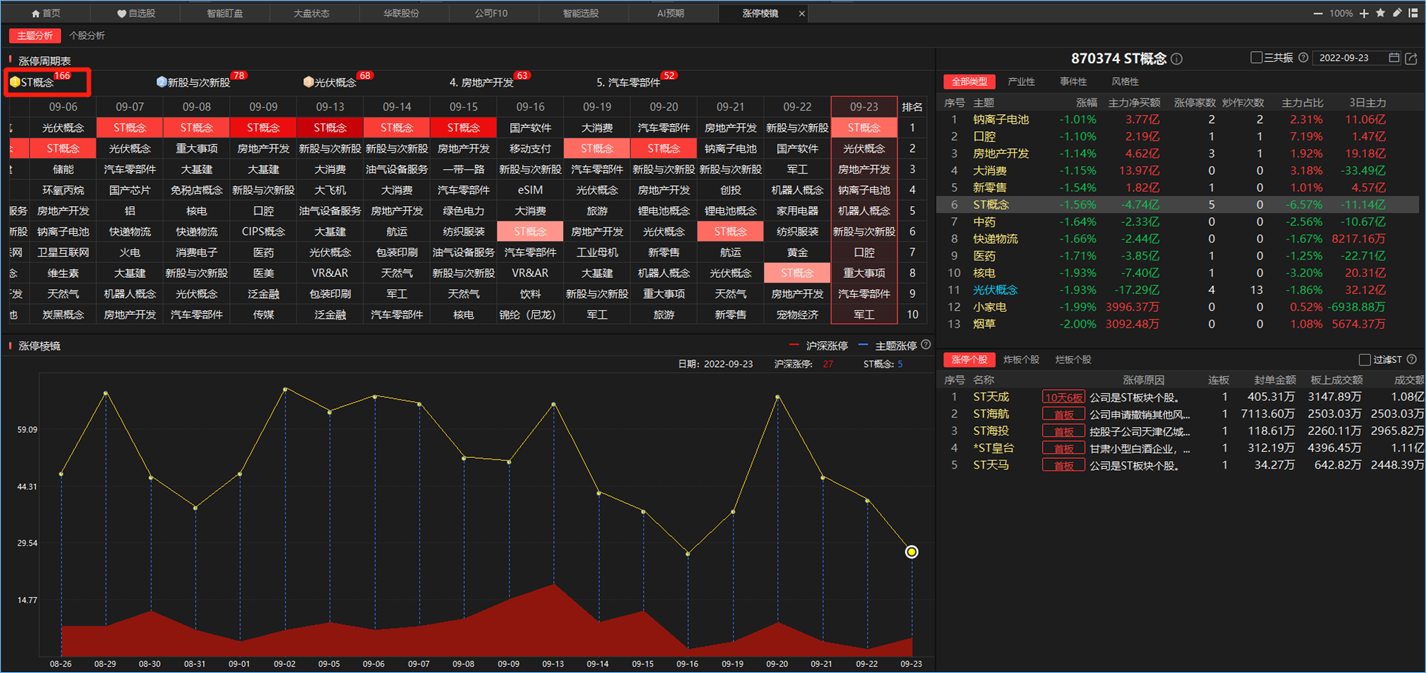
Task: Click the 09-23 highlighted chart point
Action: click(912, 552)
